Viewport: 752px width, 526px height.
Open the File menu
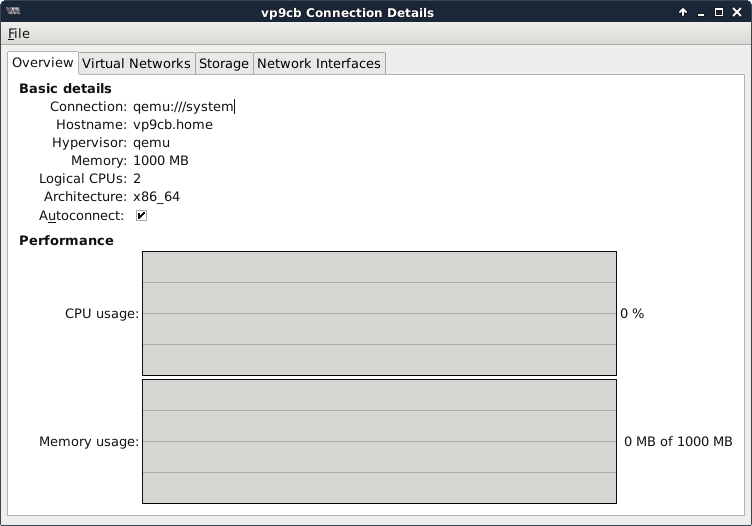click(x=18, y=34)
